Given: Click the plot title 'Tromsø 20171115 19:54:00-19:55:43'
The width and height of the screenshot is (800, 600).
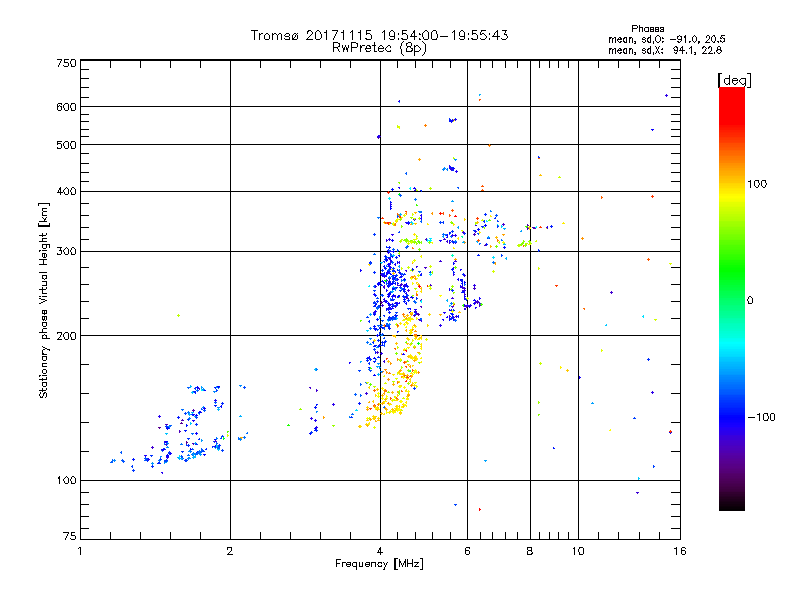Looking at the screenshot, I should (379, 35).
